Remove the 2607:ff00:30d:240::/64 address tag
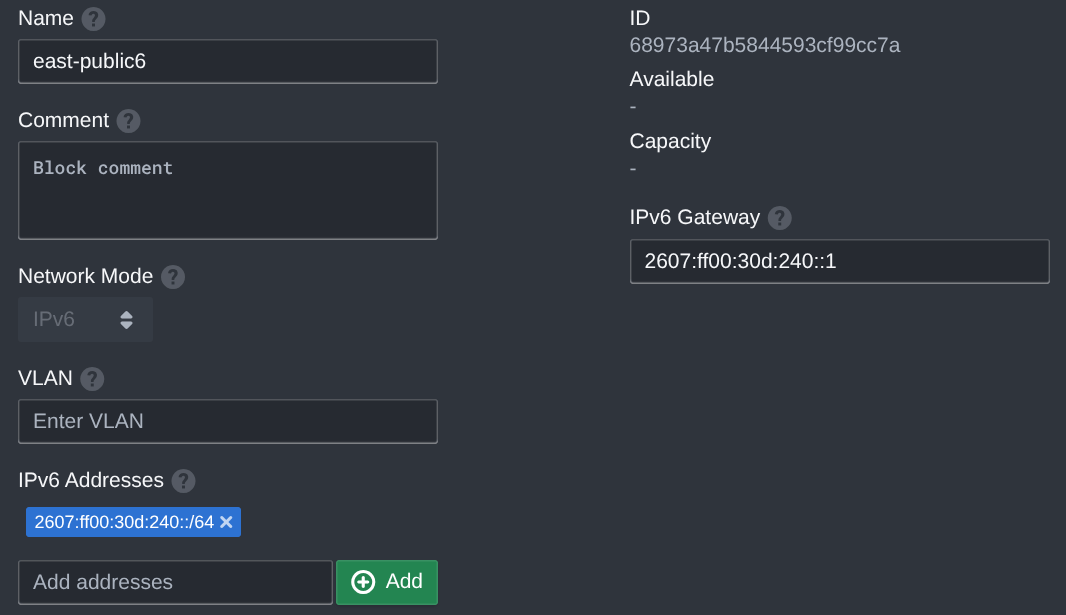Image resolution: width=1066 pixels, height=615 pixels. tap(227, 521)
